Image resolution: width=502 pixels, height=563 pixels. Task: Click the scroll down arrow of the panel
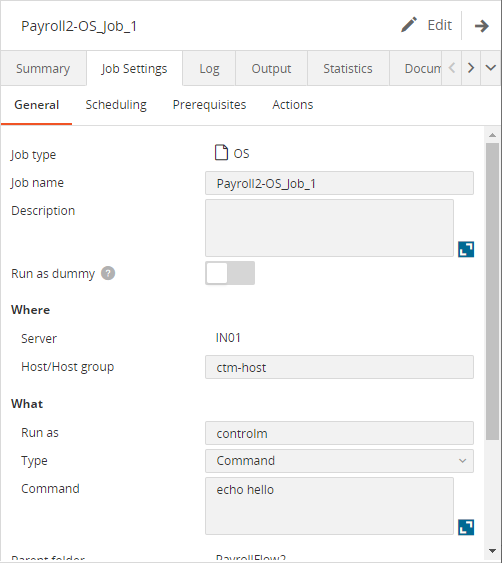(492, 550)
